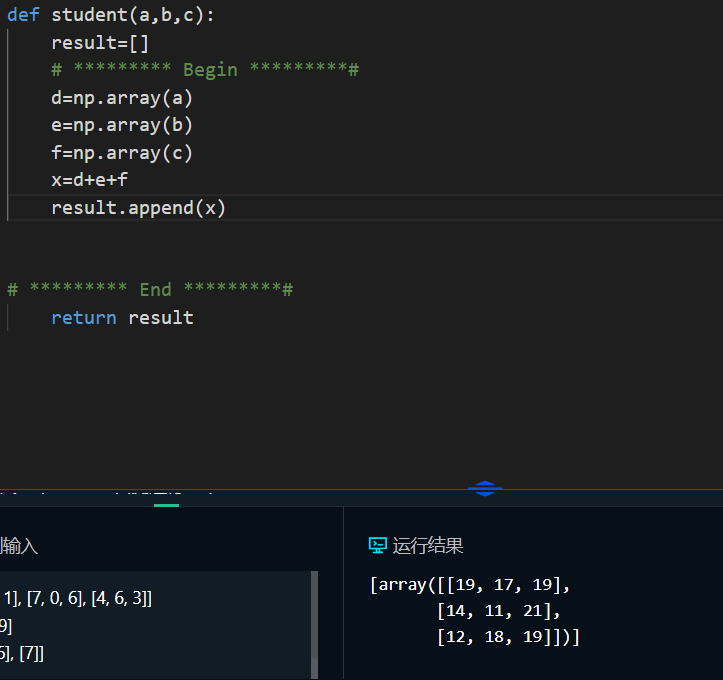Image resolution: width=723 pixels, height=680 pixels.
Task: Click the f=np.array(c) line
Action: [x=122, y=153]
